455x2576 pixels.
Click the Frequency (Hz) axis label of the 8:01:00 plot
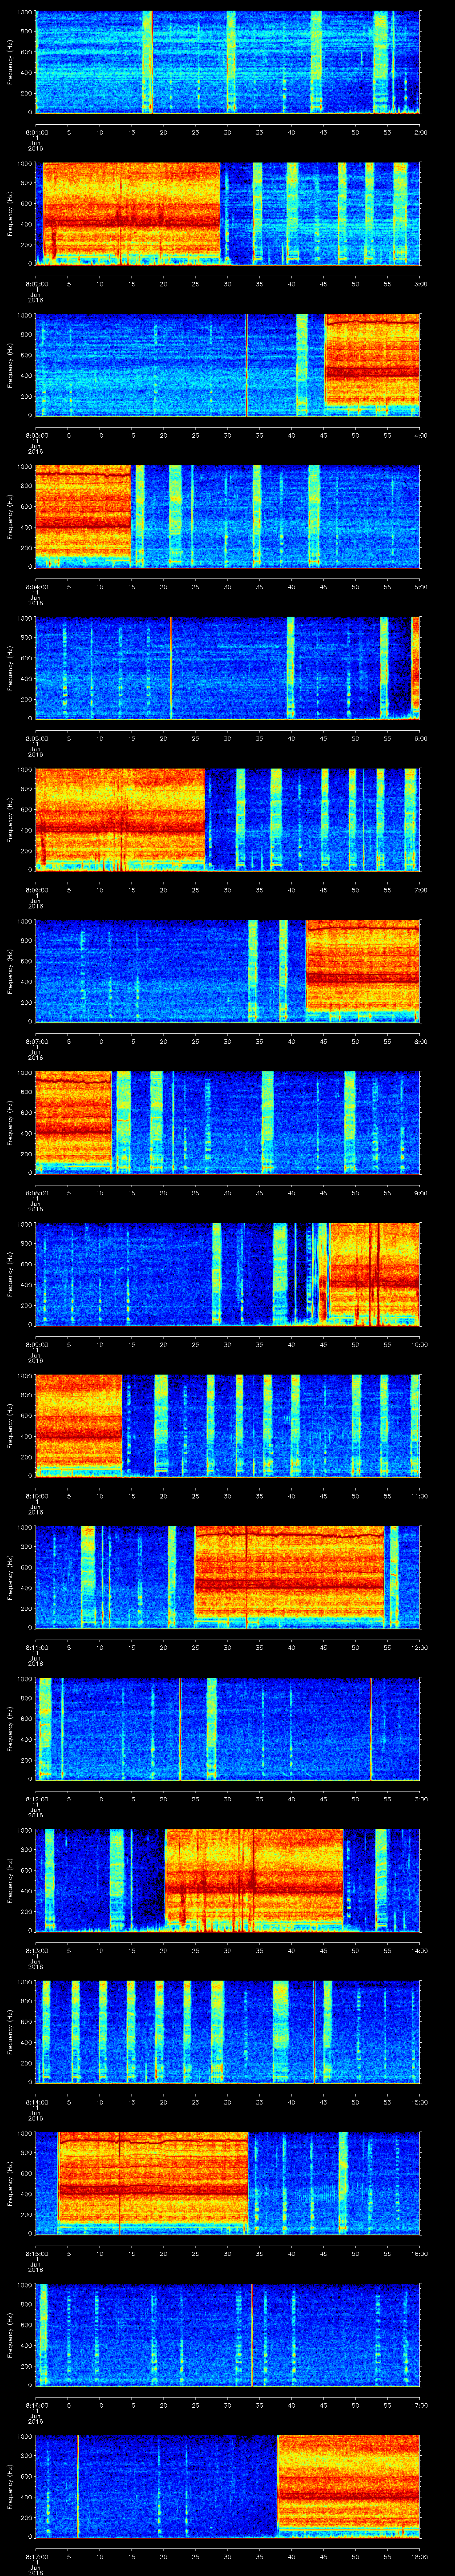(x=10, y=62)
